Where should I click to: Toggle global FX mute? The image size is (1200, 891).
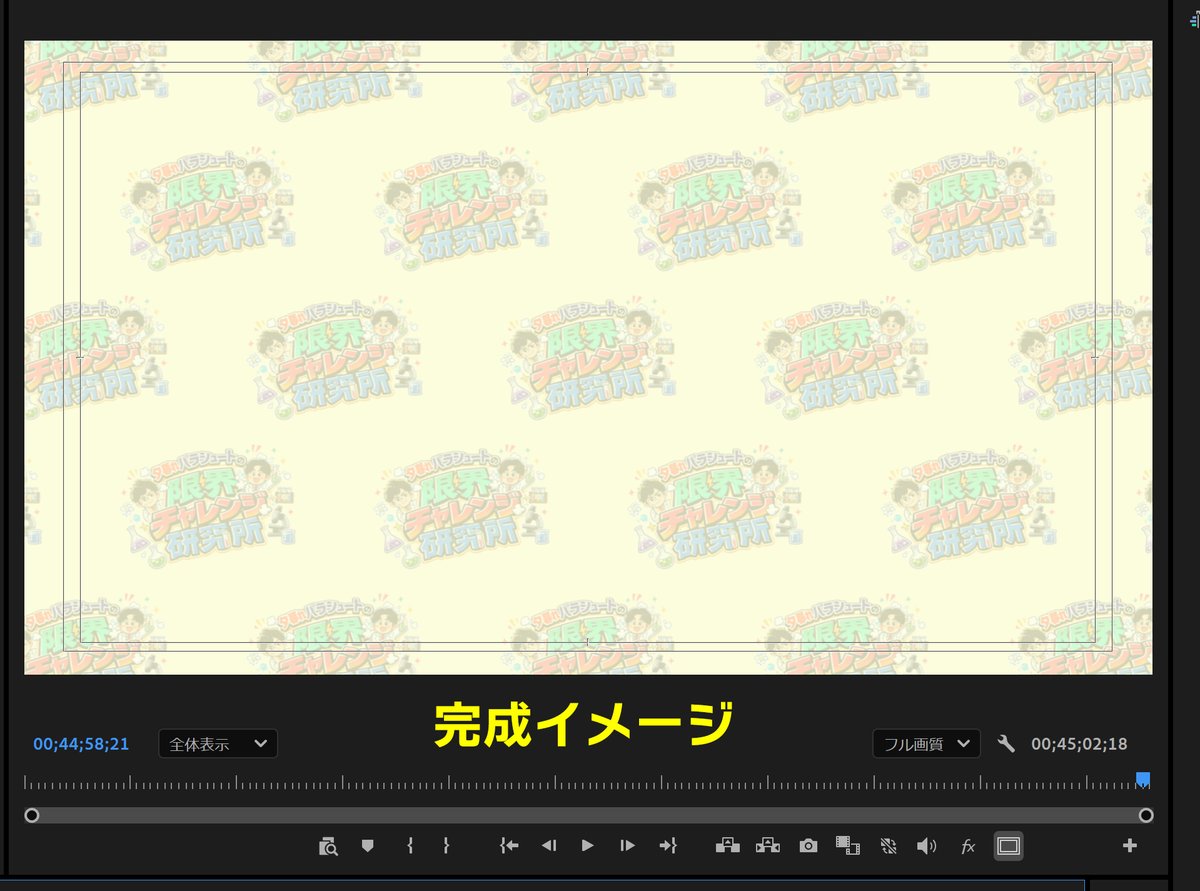coord(968,846)
